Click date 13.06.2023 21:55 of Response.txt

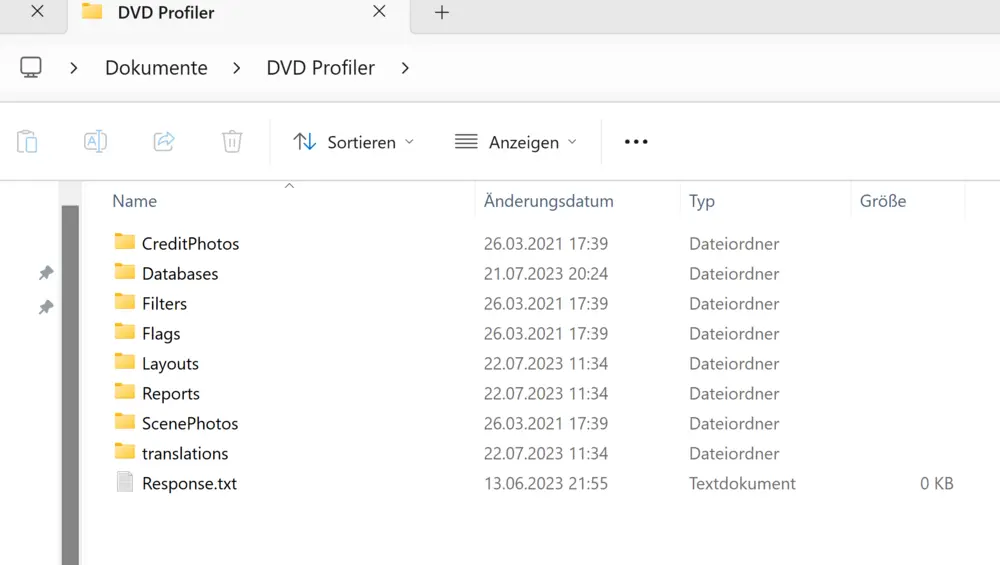545,483
